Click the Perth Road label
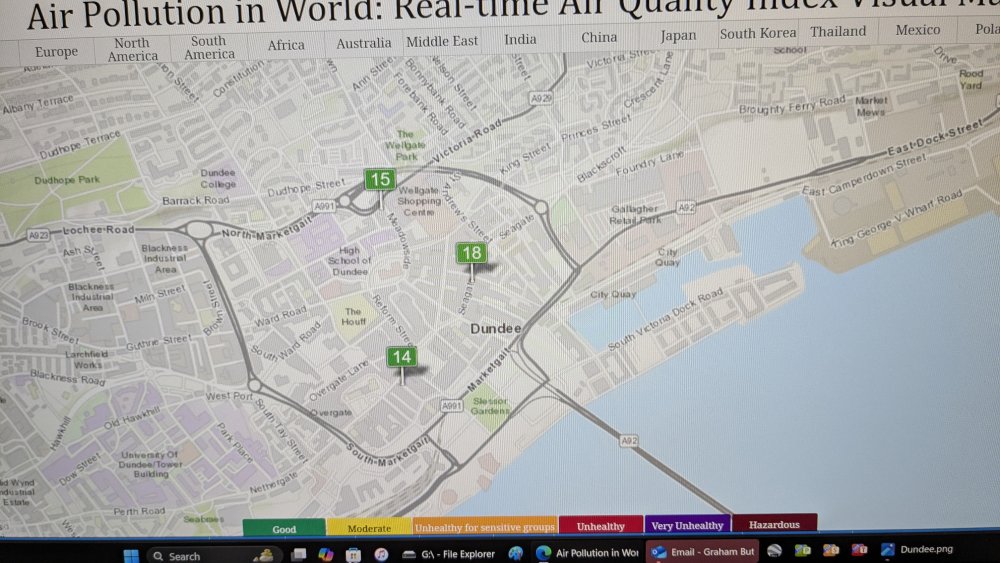 (x=139, y=511)
